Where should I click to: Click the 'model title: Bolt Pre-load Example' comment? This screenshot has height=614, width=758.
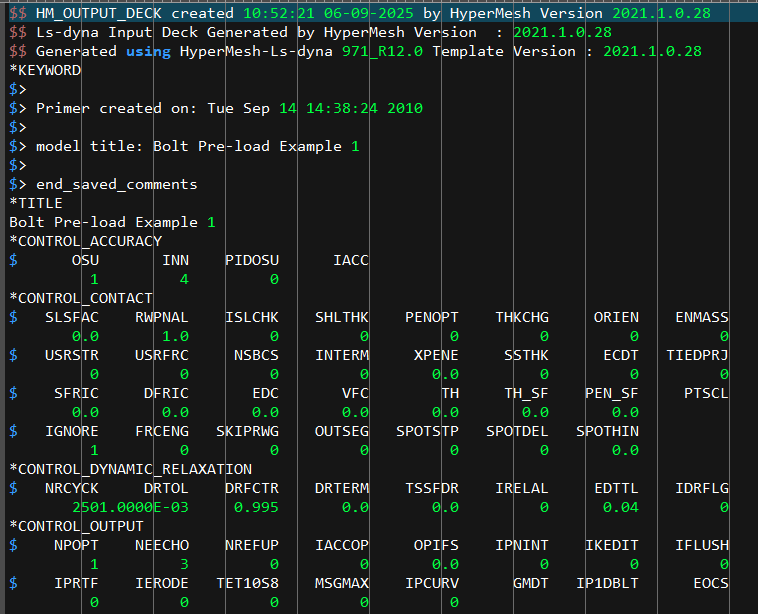click(189, 146)
